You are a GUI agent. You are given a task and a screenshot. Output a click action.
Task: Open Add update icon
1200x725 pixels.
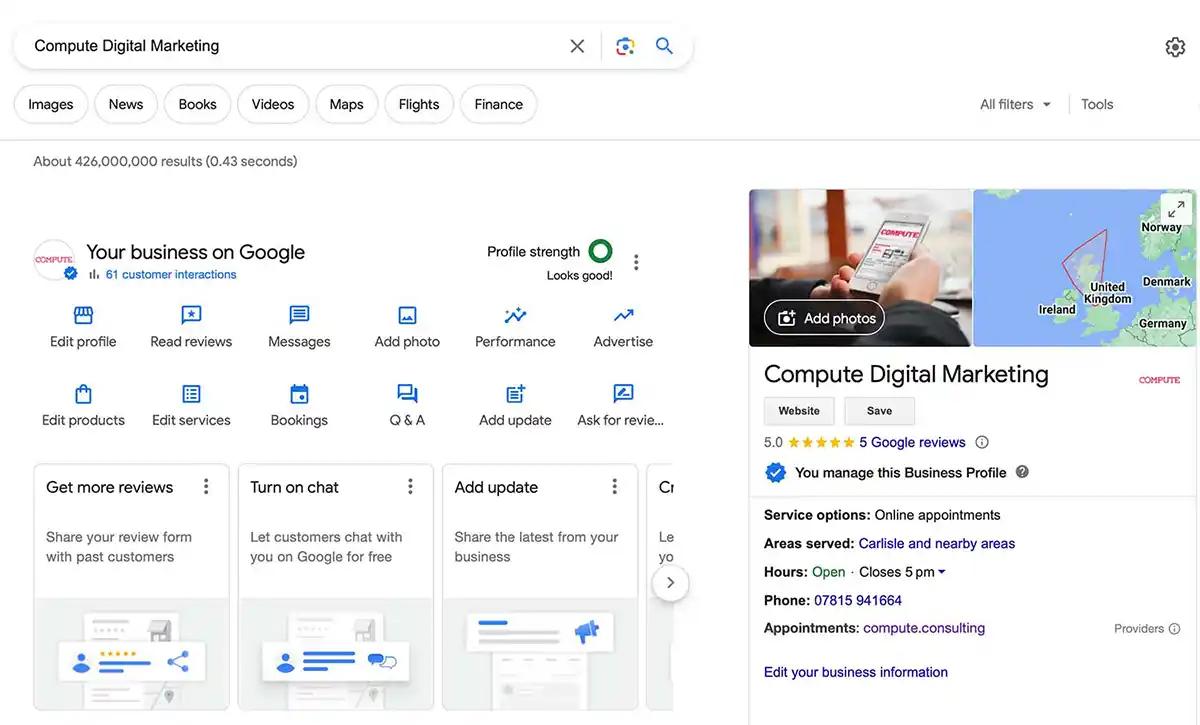515,394
